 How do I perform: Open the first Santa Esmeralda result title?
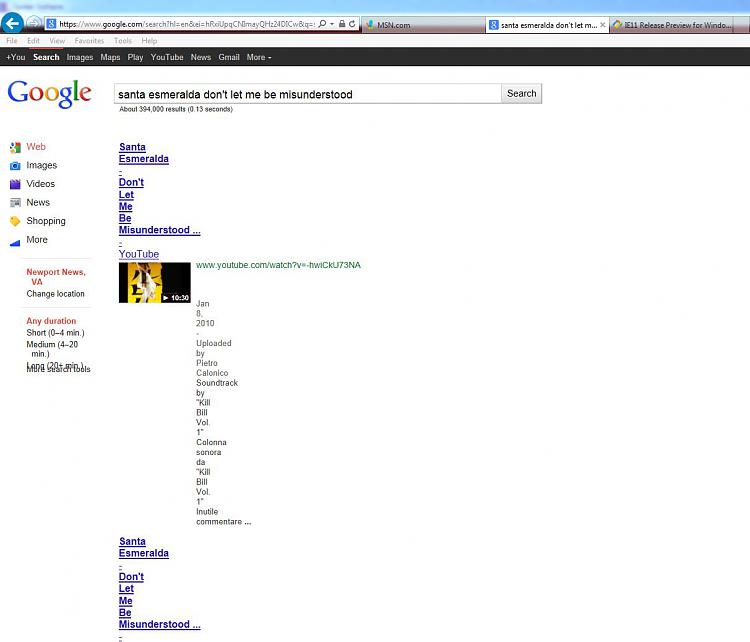coord(159,188)
